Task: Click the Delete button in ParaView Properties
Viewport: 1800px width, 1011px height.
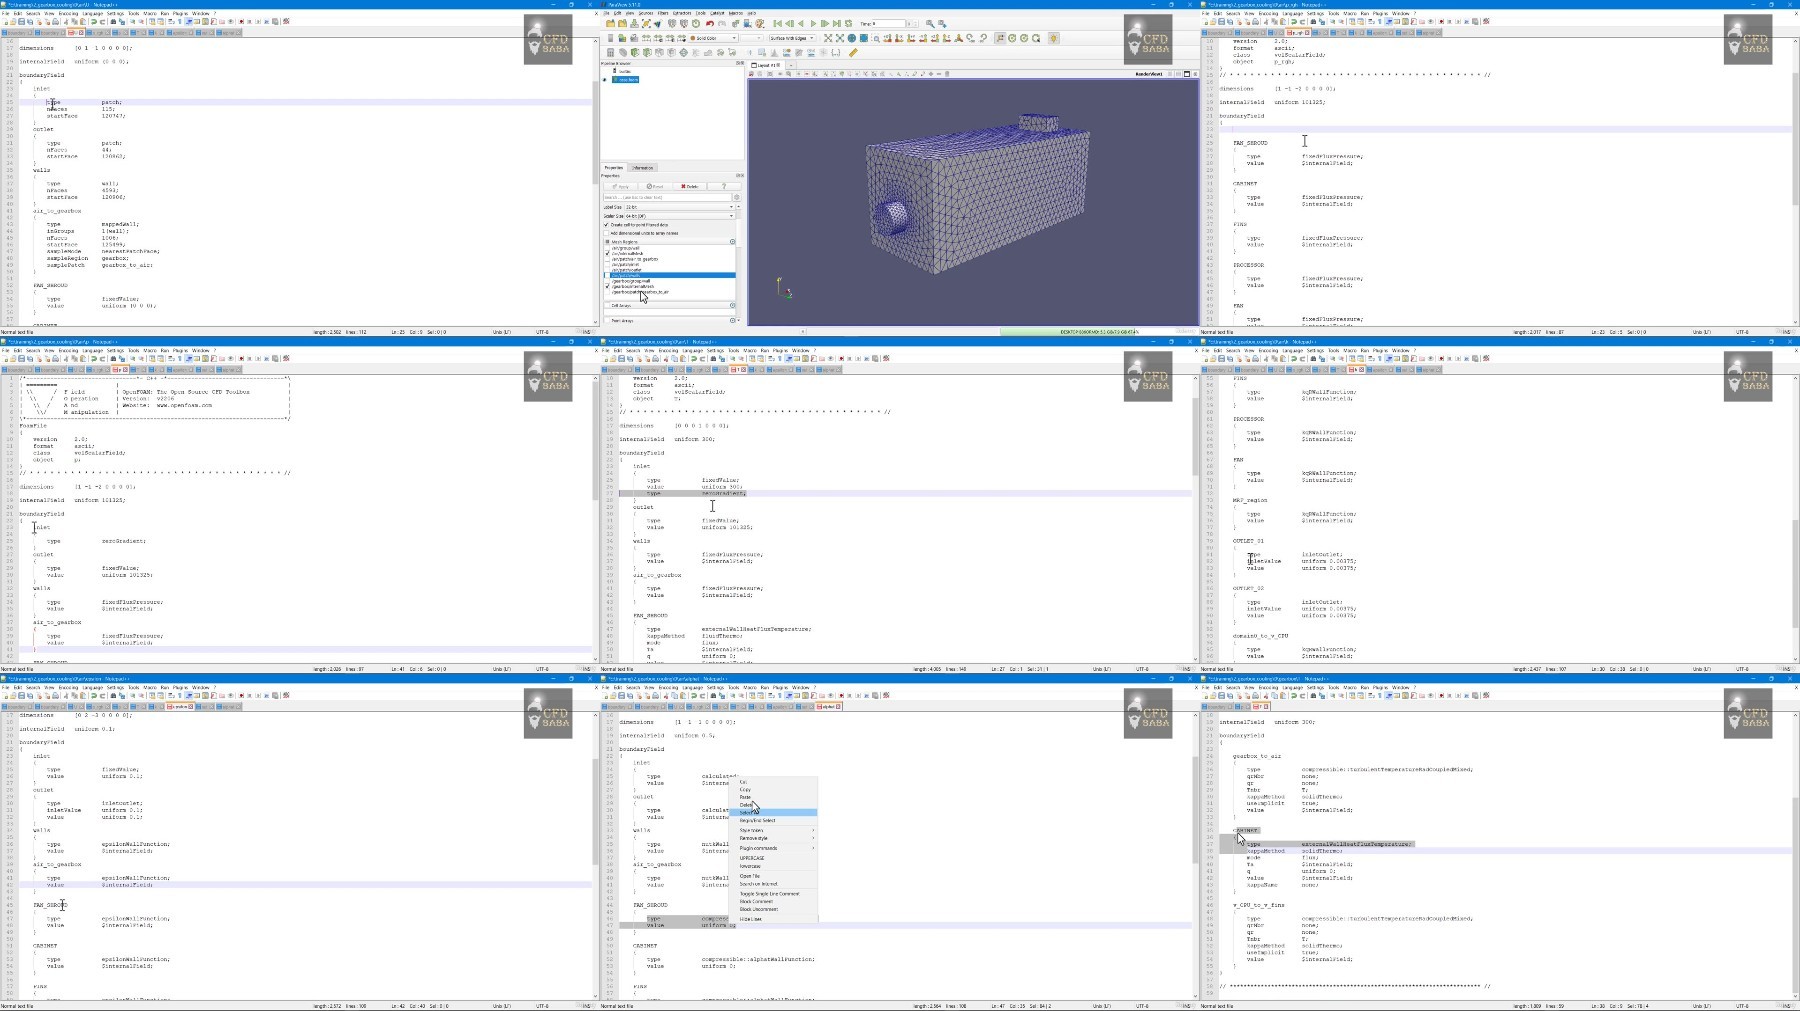Action: click(x=689, y=186)
